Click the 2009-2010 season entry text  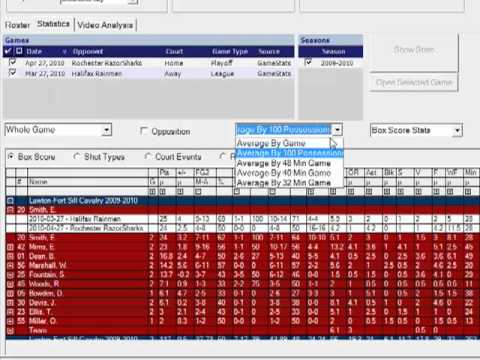pyautogui.click(x=337, y=63)
